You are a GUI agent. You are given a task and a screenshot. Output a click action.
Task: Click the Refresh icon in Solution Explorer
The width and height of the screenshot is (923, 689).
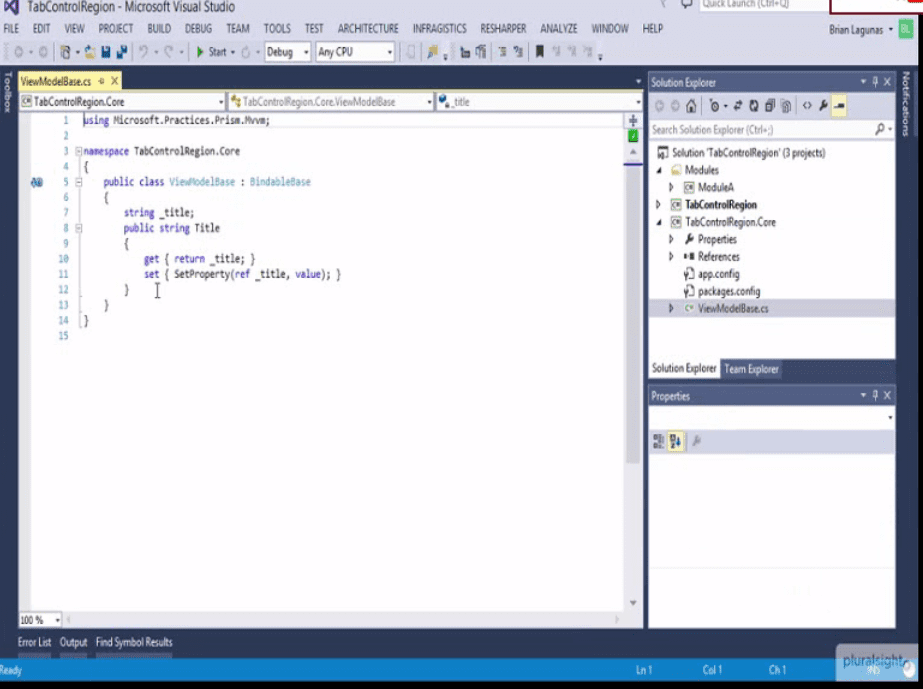pos(753,106)
